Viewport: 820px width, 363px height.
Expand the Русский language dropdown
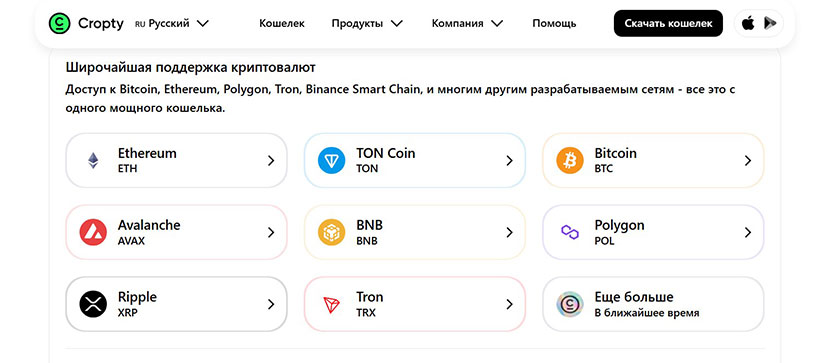pyautogui.click(x=172, y=24)
